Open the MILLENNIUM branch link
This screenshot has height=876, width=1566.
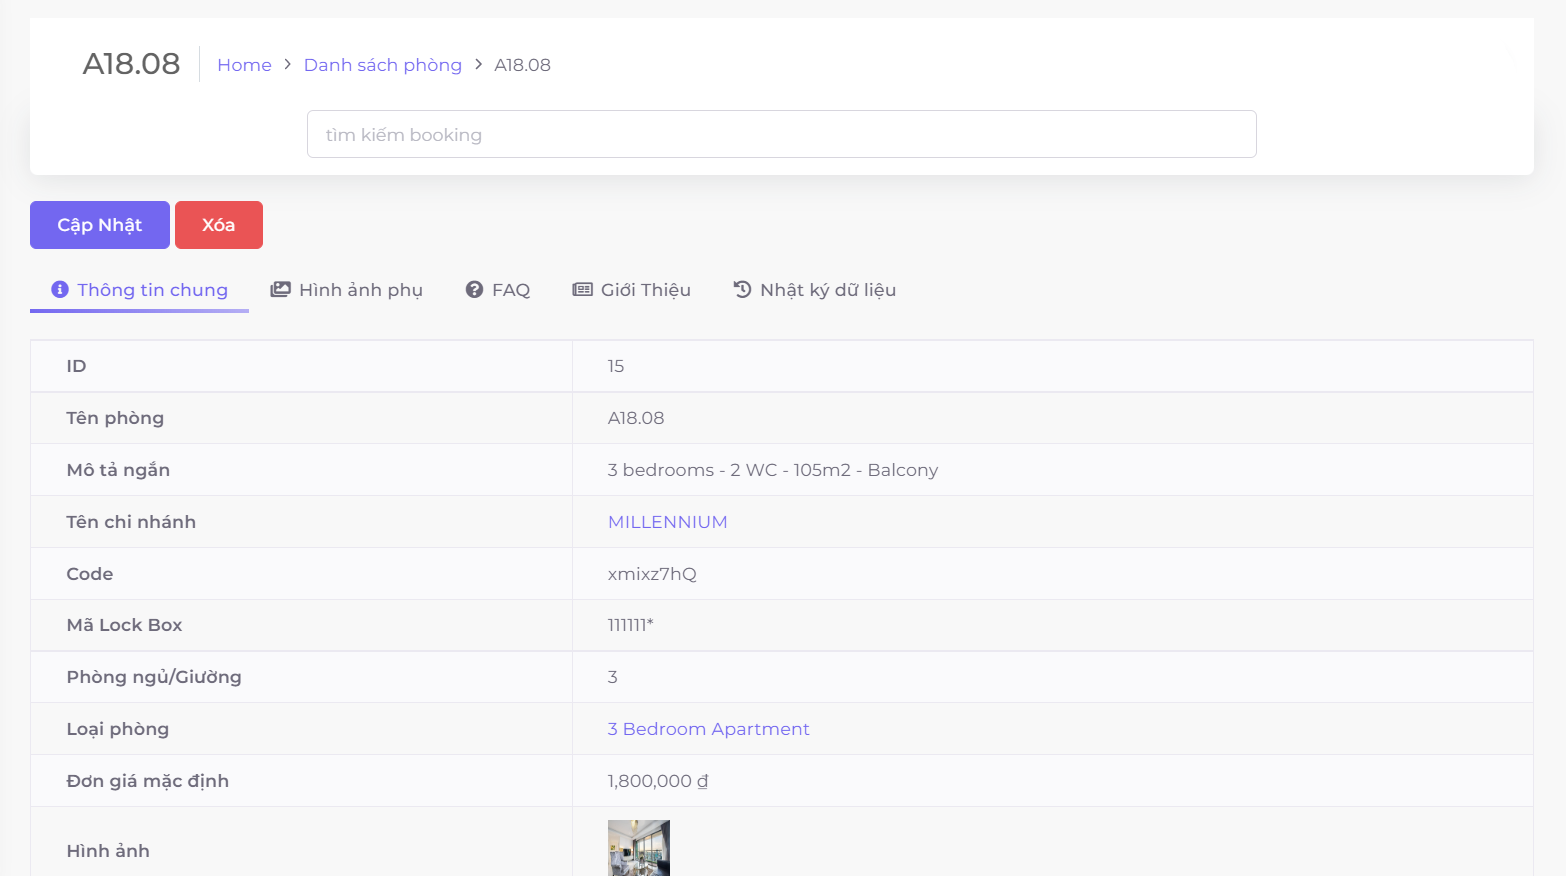tap(667, 522)
